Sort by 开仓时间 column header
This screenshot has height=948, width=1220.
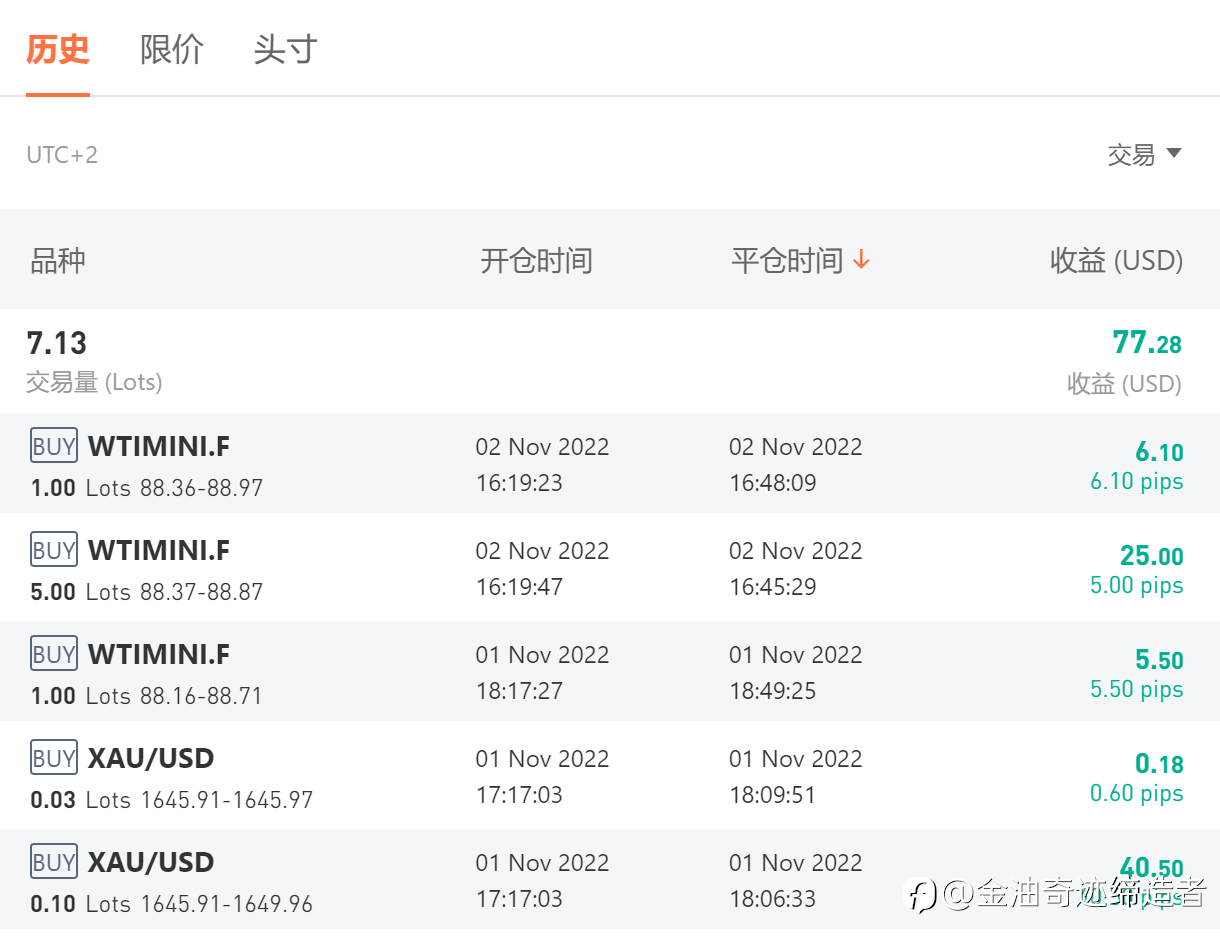click(536, 261)
